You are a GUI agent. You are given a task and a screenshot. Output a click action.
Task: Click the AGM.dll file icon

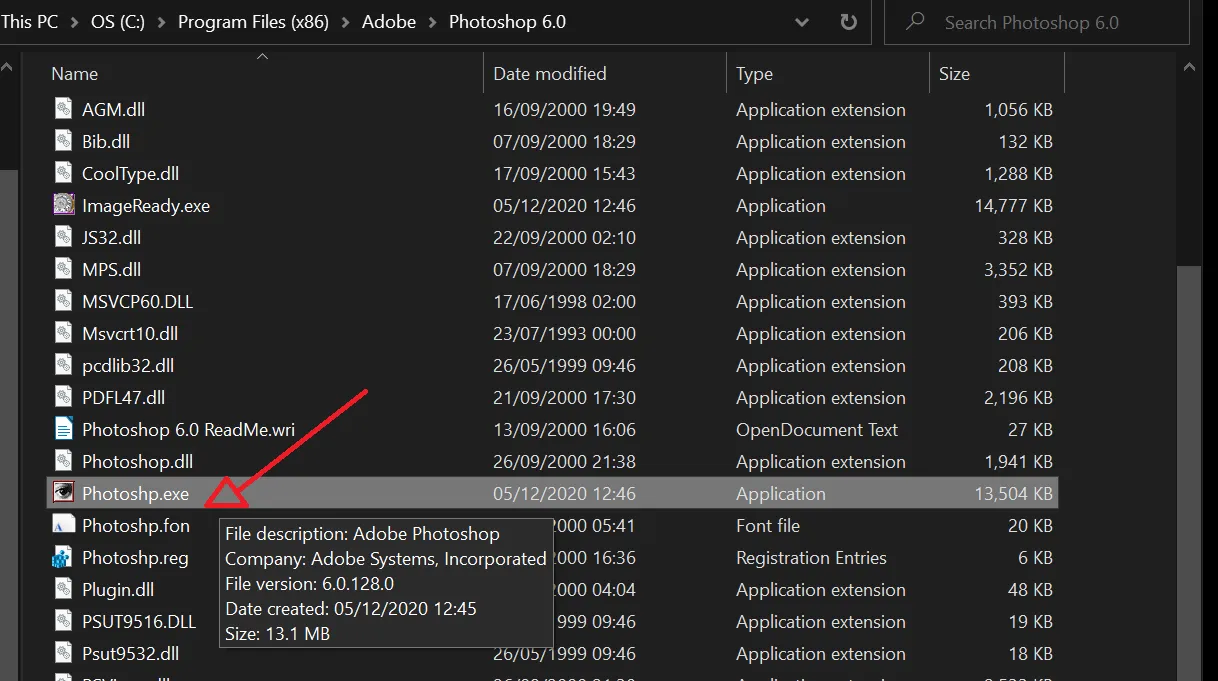pyautogui.click(x=62, y=109)
